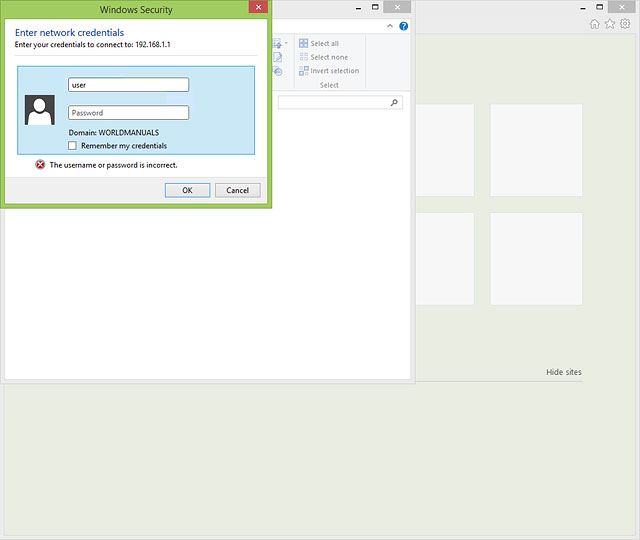Open the top-right frequent site tile in the browser
The height and width of the screenshot is (540, 640).
536,150
